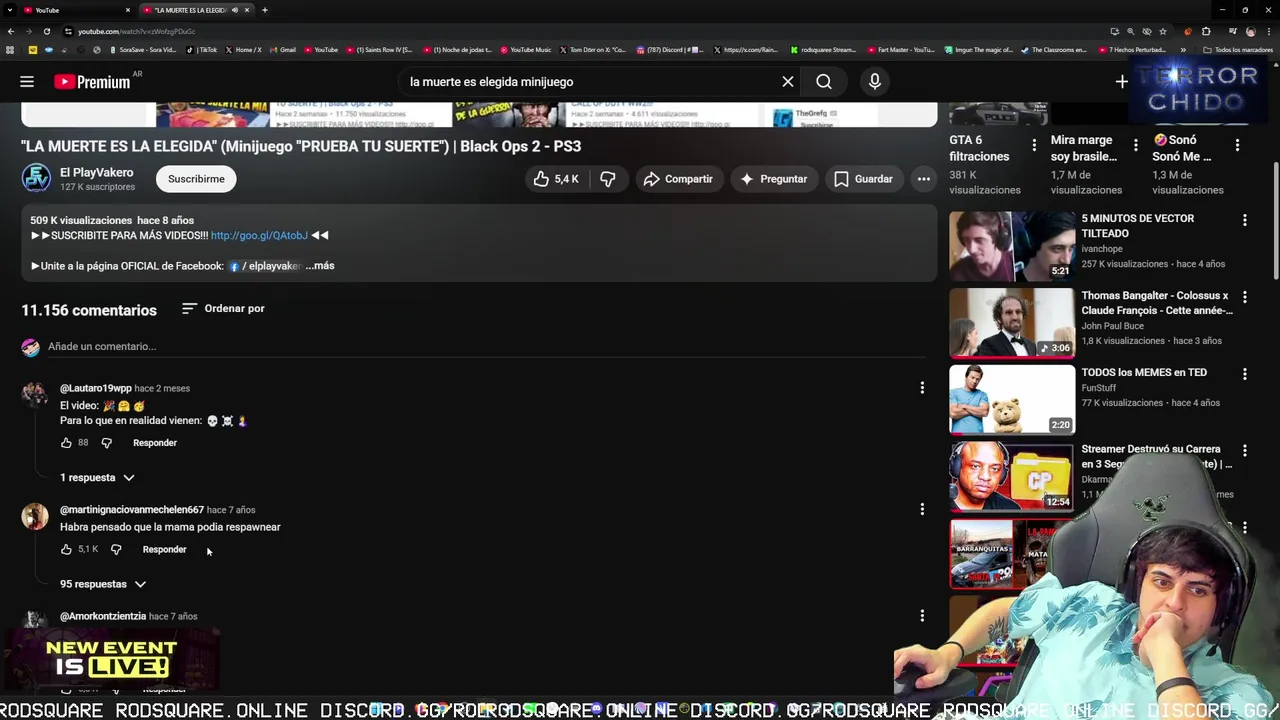Image resolution: width=1280 pixels, height=720 pixels.
Task: Expand 95 respuestas thread
Action: coord(103,584)
